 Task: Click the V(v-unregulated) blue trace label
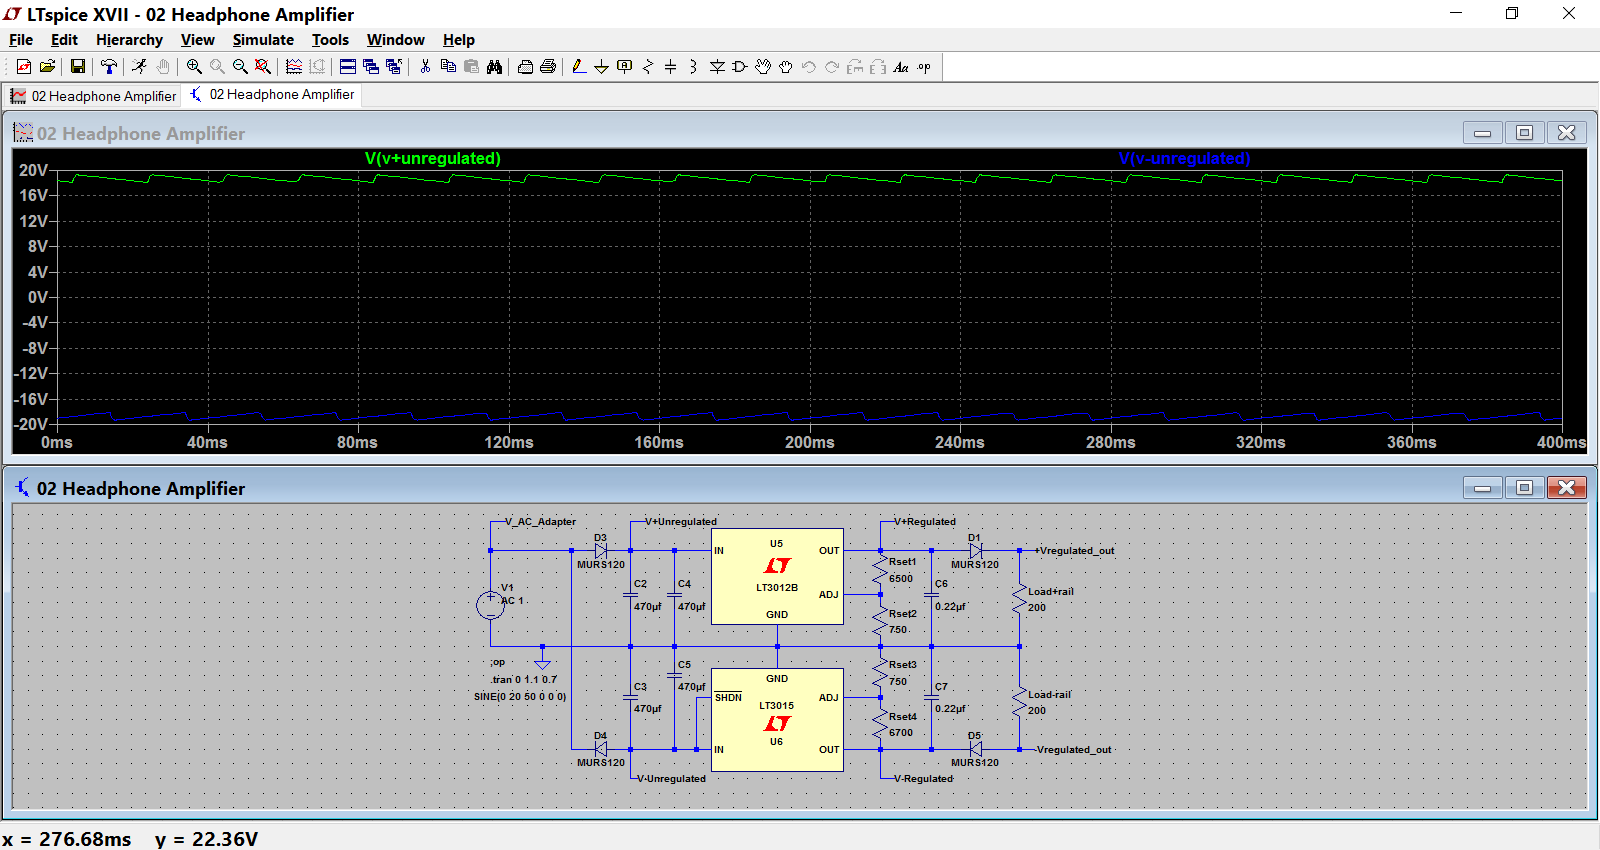point(1184,158)
